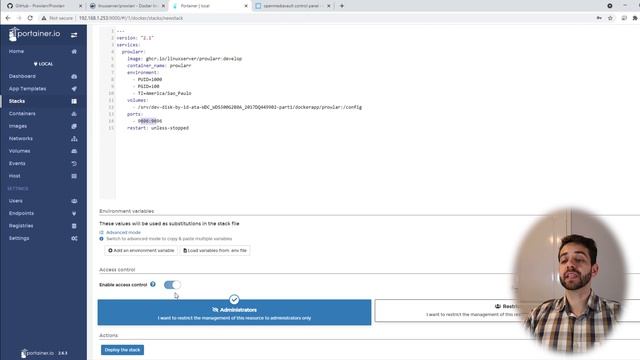Image resolution: width=640 pixels, height=360 pixels.
Task: Open Events page link
Action: click(17, 163)
